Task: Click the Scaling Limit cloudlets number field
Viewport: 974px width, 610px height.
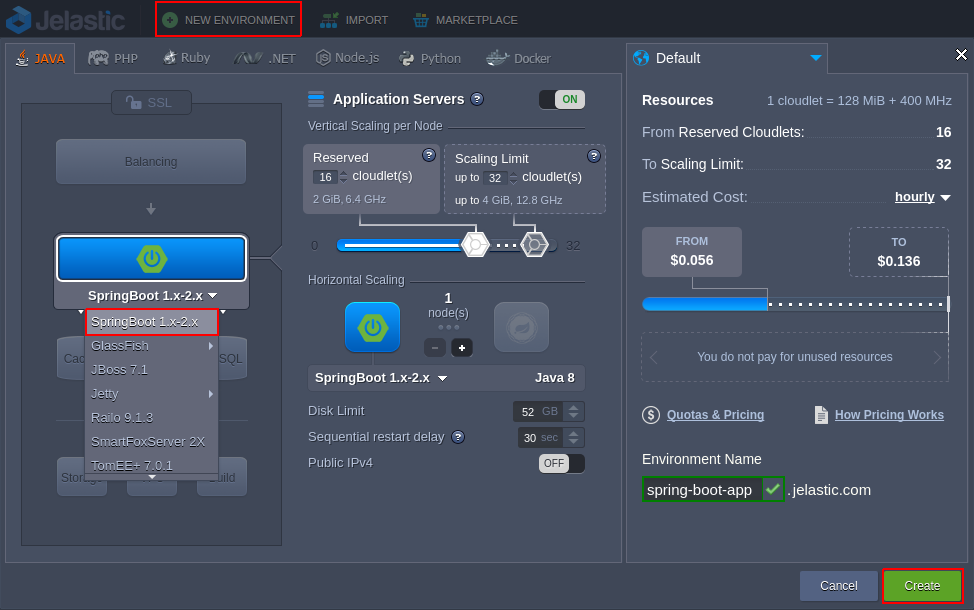Action: point(494,178)
